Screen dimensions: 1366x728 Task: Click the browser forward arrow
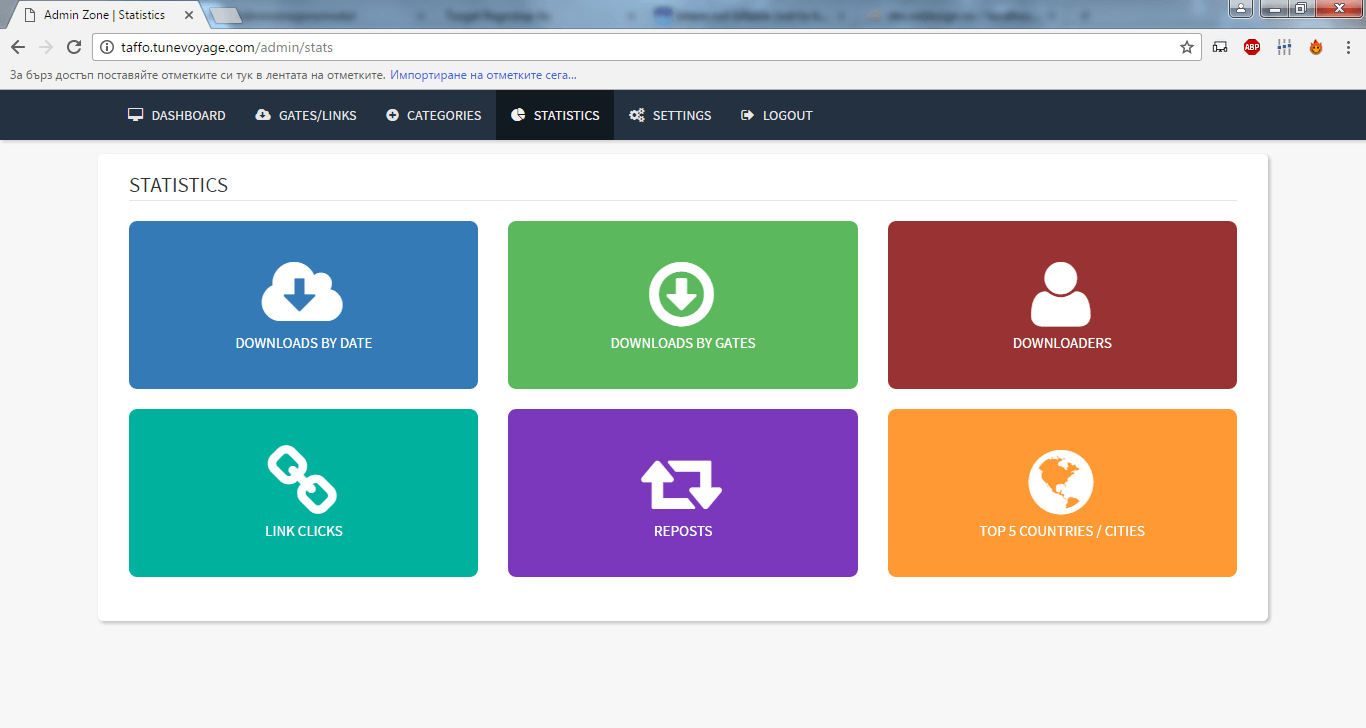coord(46,47)
